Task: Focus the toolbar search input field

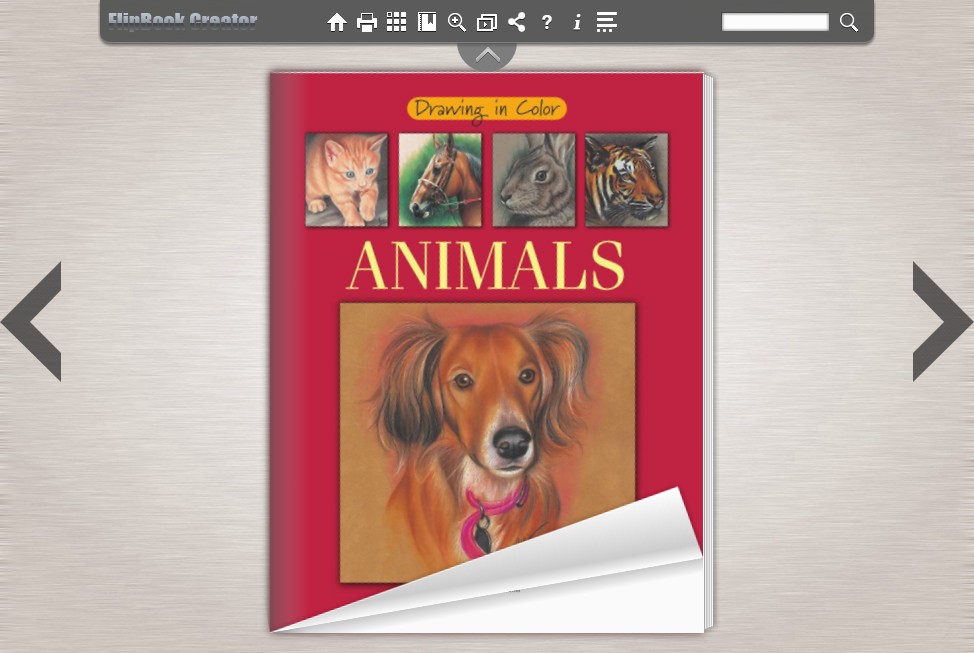Action: point(775,22)
